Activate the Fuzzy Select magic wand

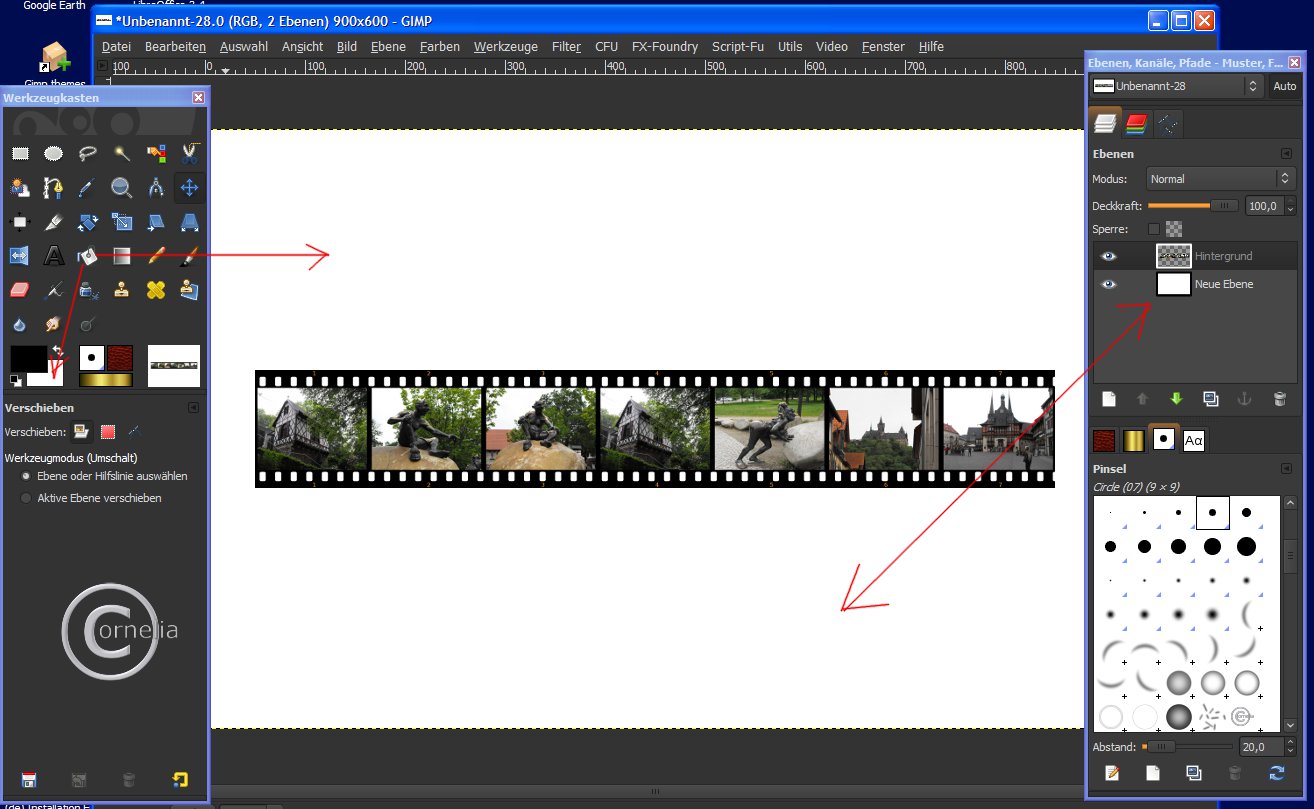(x=122, y=153)
